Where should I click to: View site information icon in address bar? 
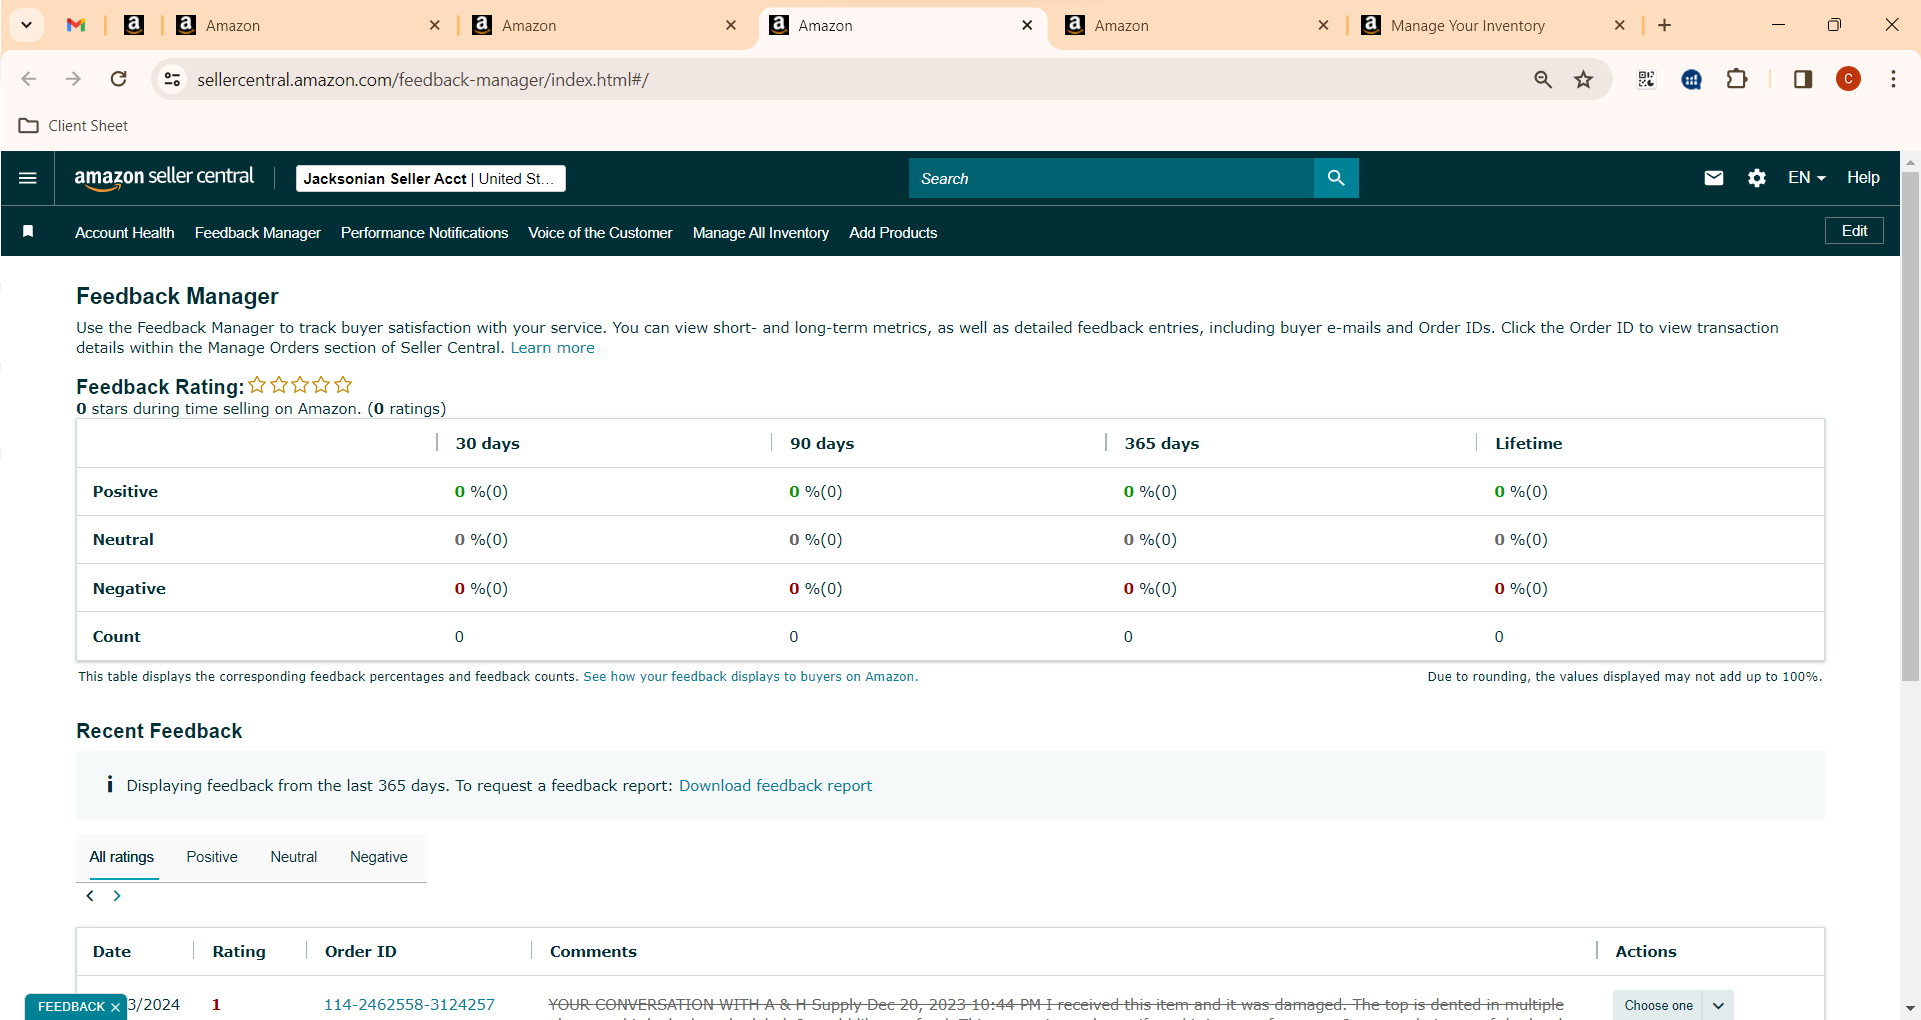pyautogui.click(x=172, y=79)
